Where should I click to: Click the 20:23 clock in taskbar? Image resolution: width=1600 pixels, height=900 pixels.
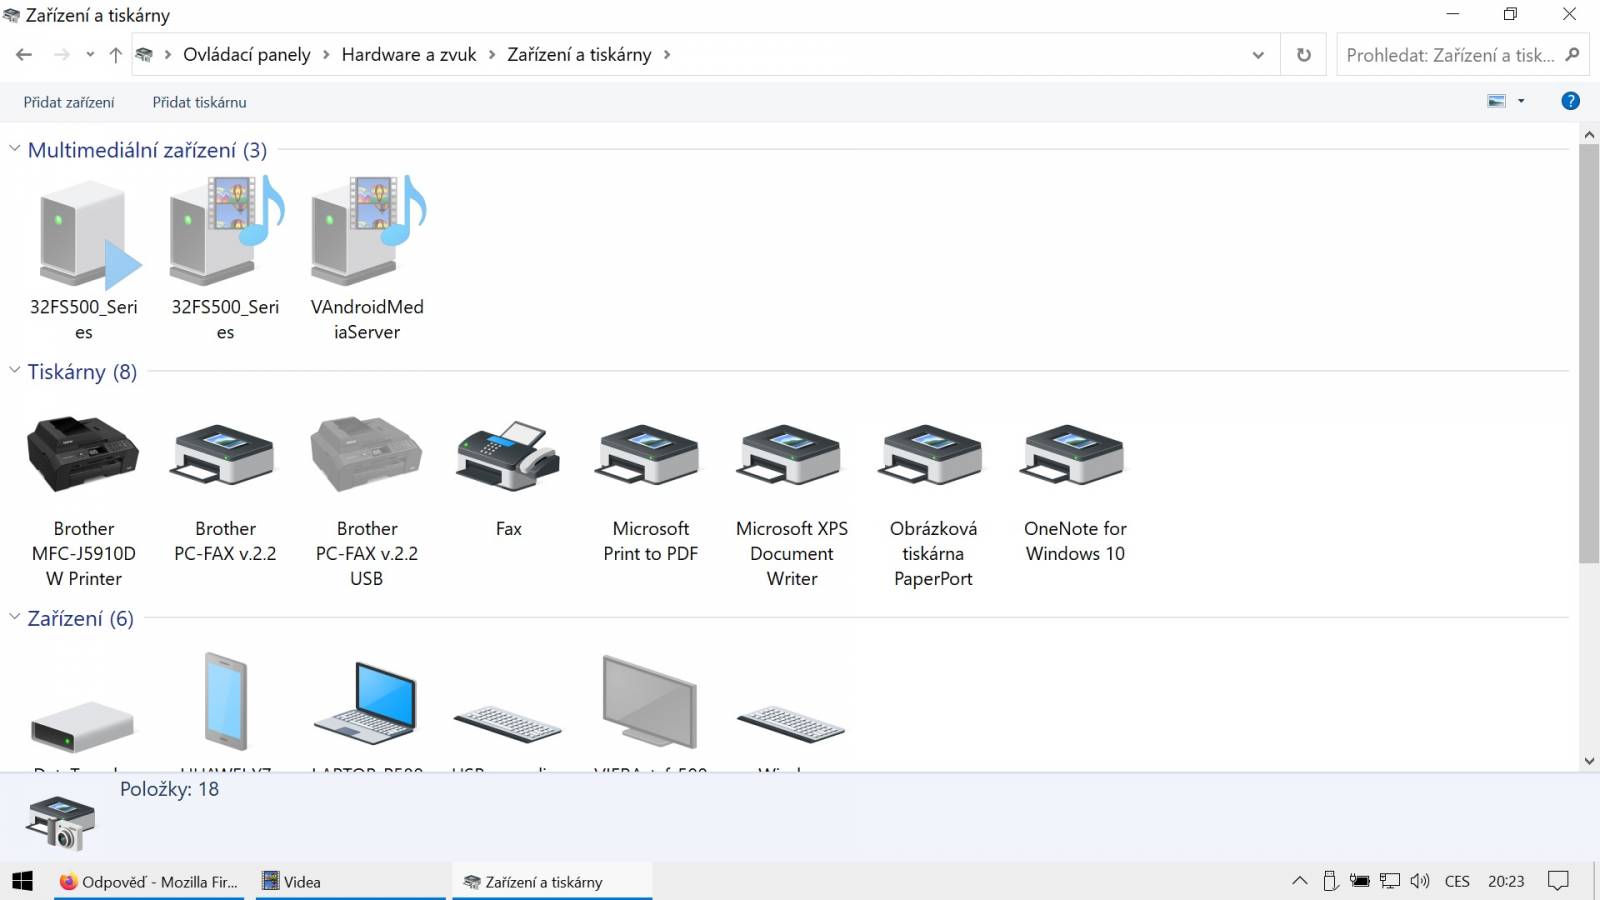pyautogui.click(x=1506, y=881)
